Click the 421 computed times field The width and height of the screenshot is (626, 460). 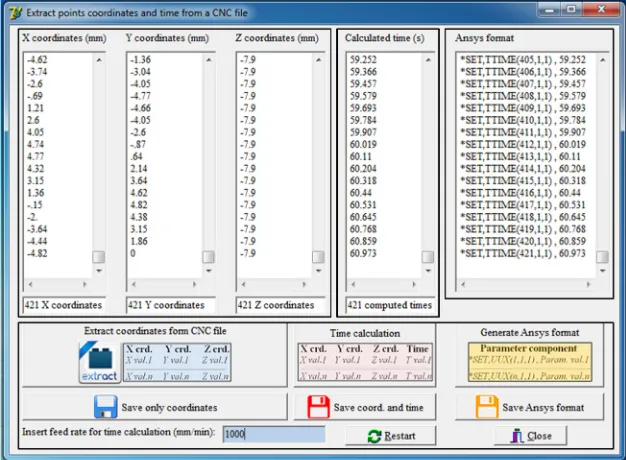pyautogui.click(x=390, y=305)
